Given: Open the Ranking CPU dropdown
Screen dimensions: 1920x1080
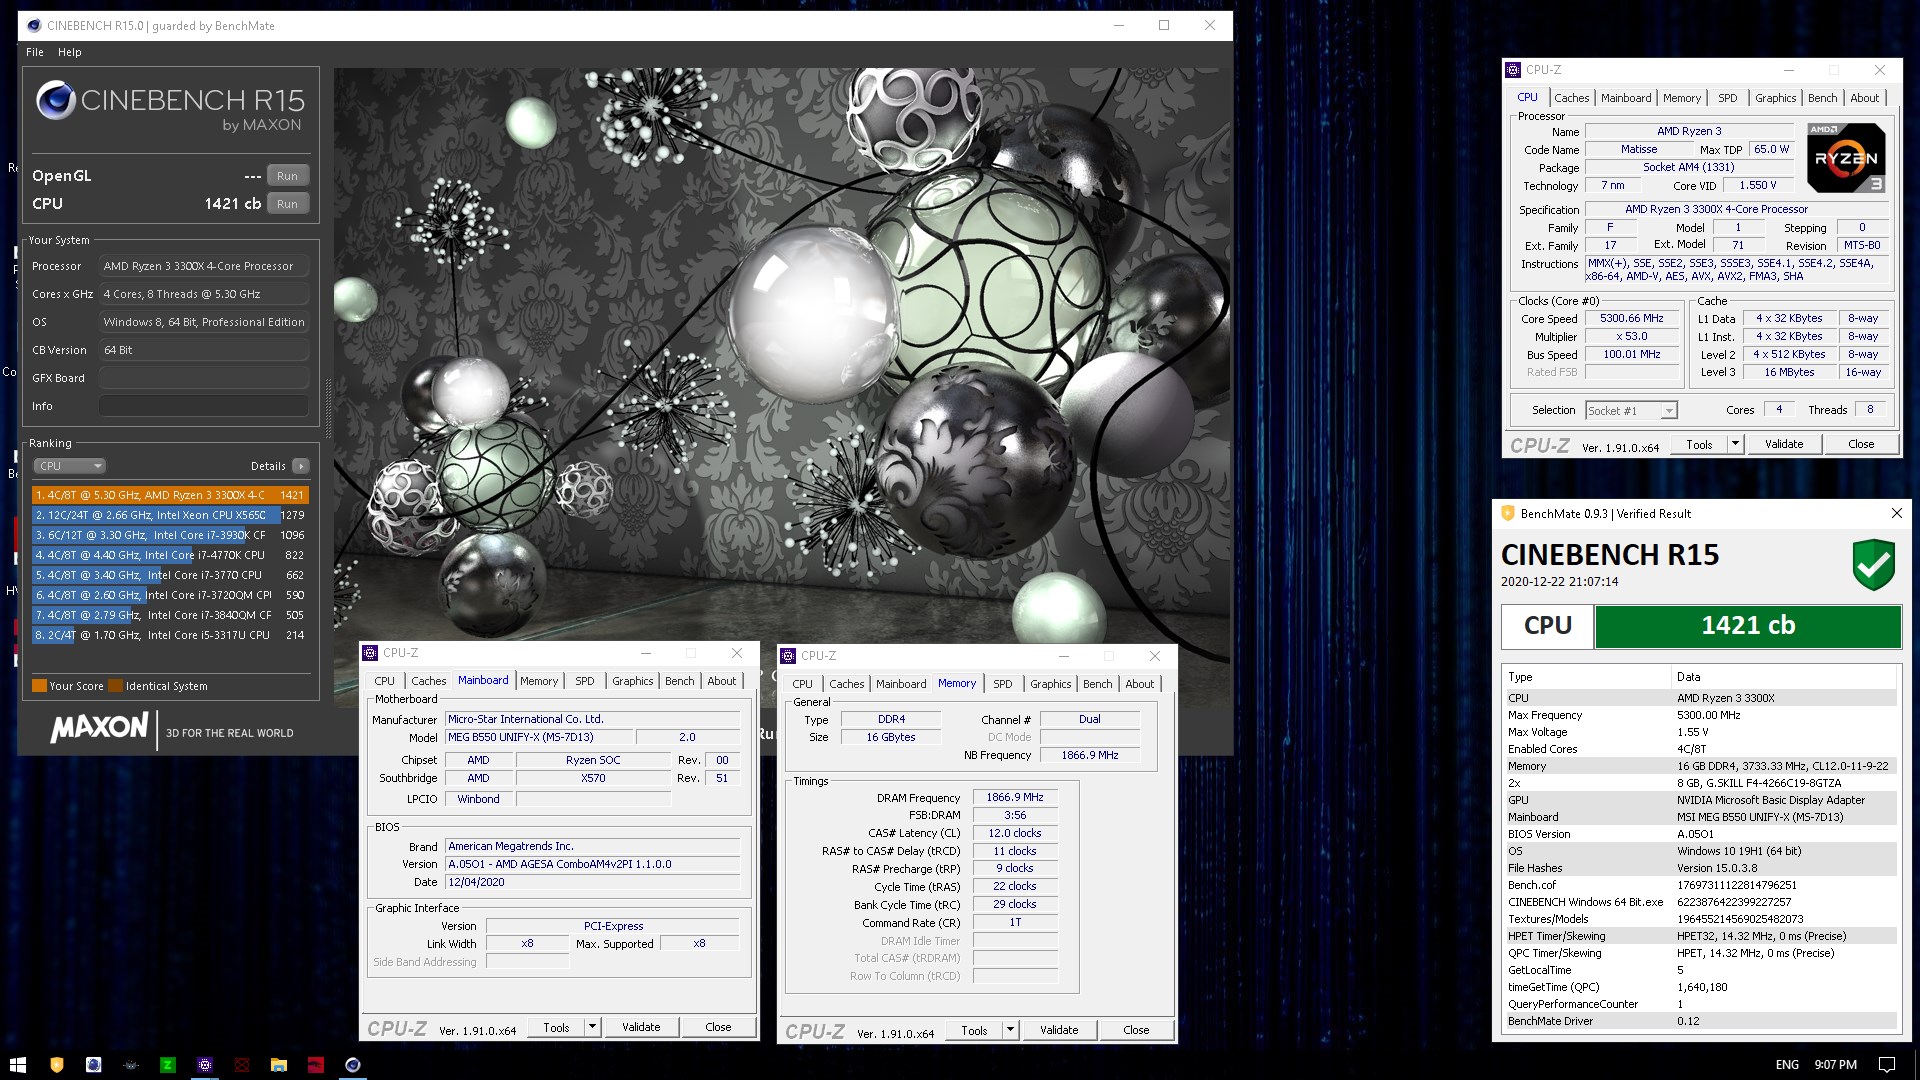Looking at the screenshot, I should tap(69, 466).
